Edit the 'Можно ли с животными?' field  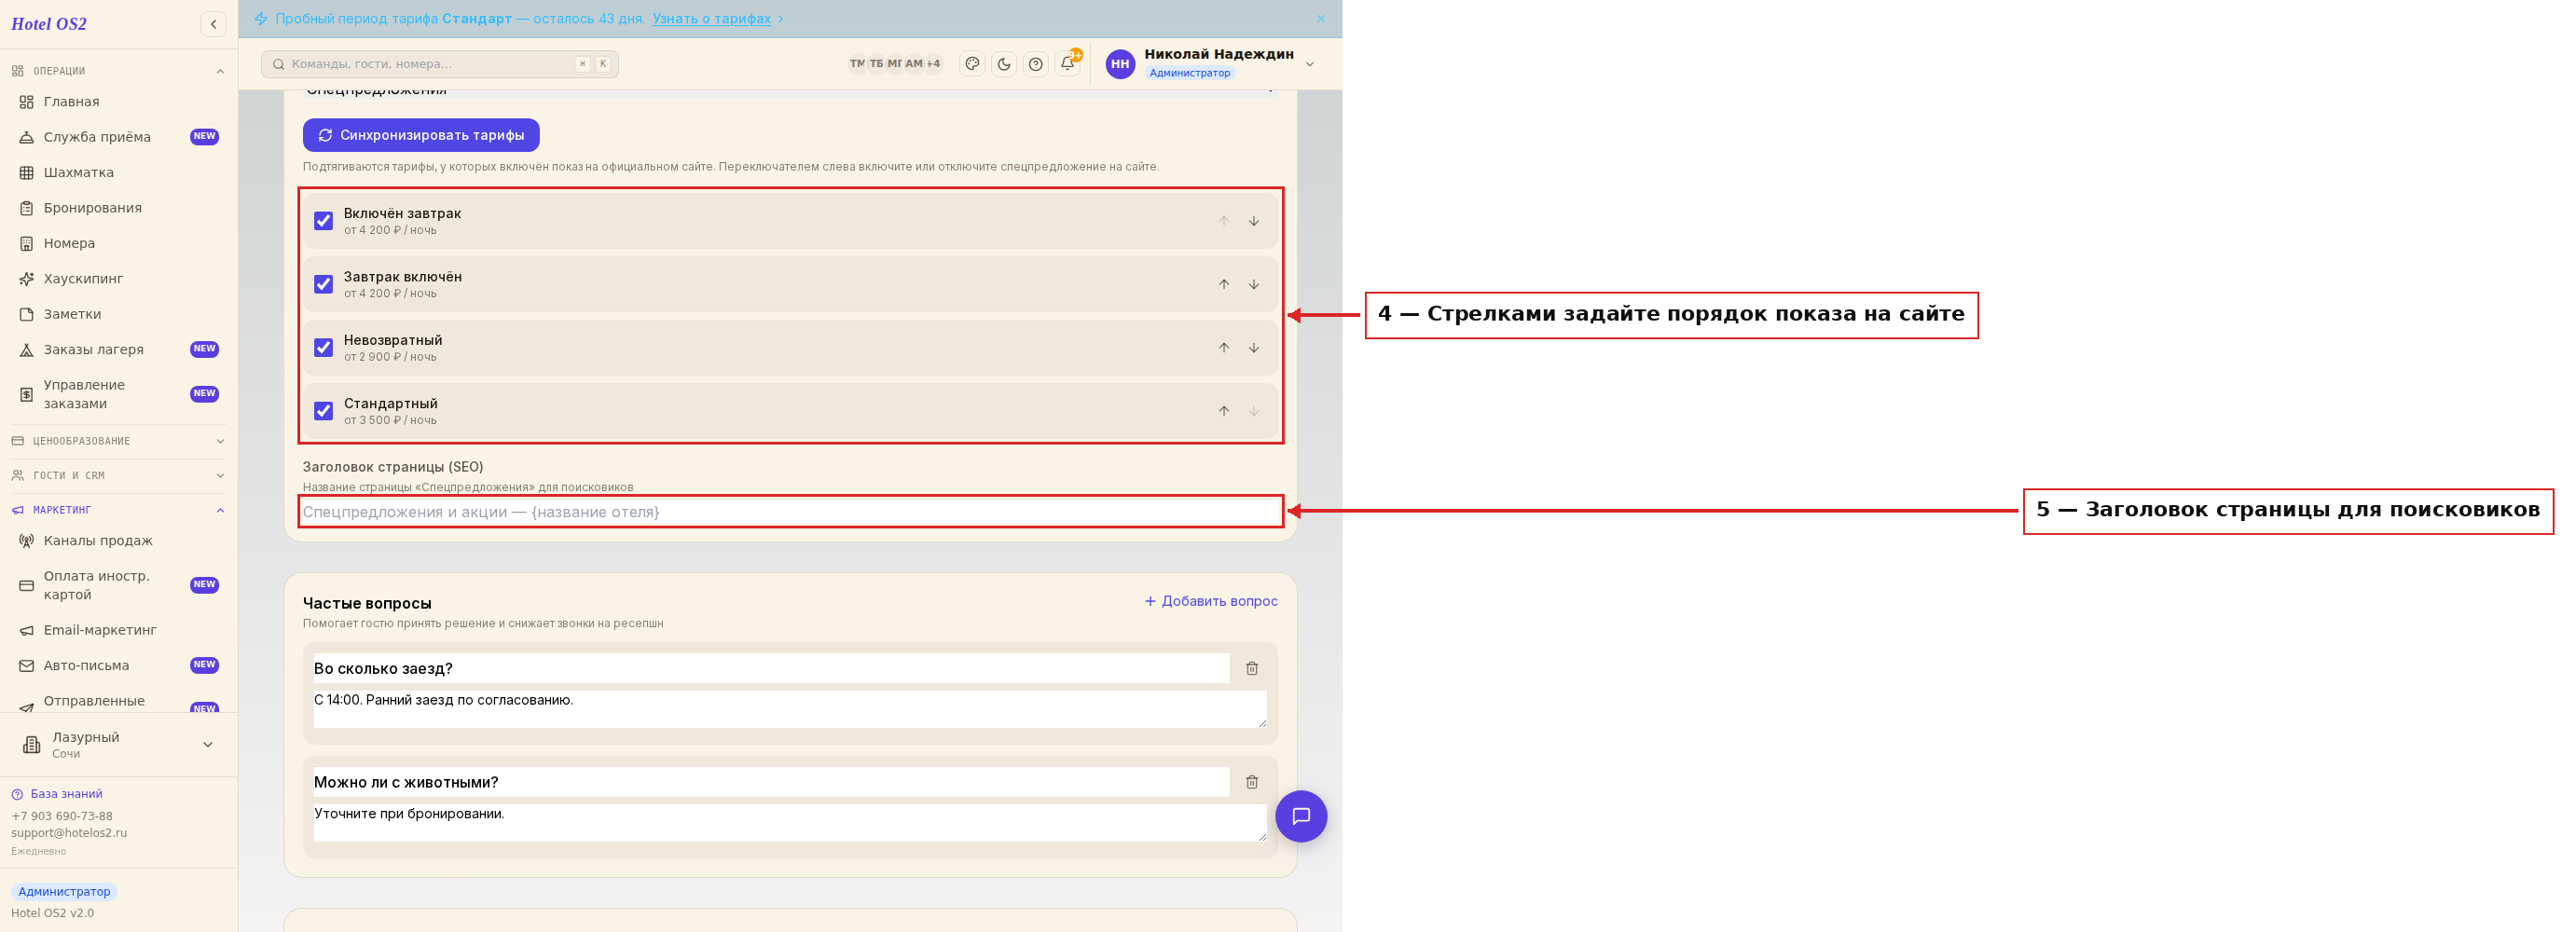[x=771, y=782]
